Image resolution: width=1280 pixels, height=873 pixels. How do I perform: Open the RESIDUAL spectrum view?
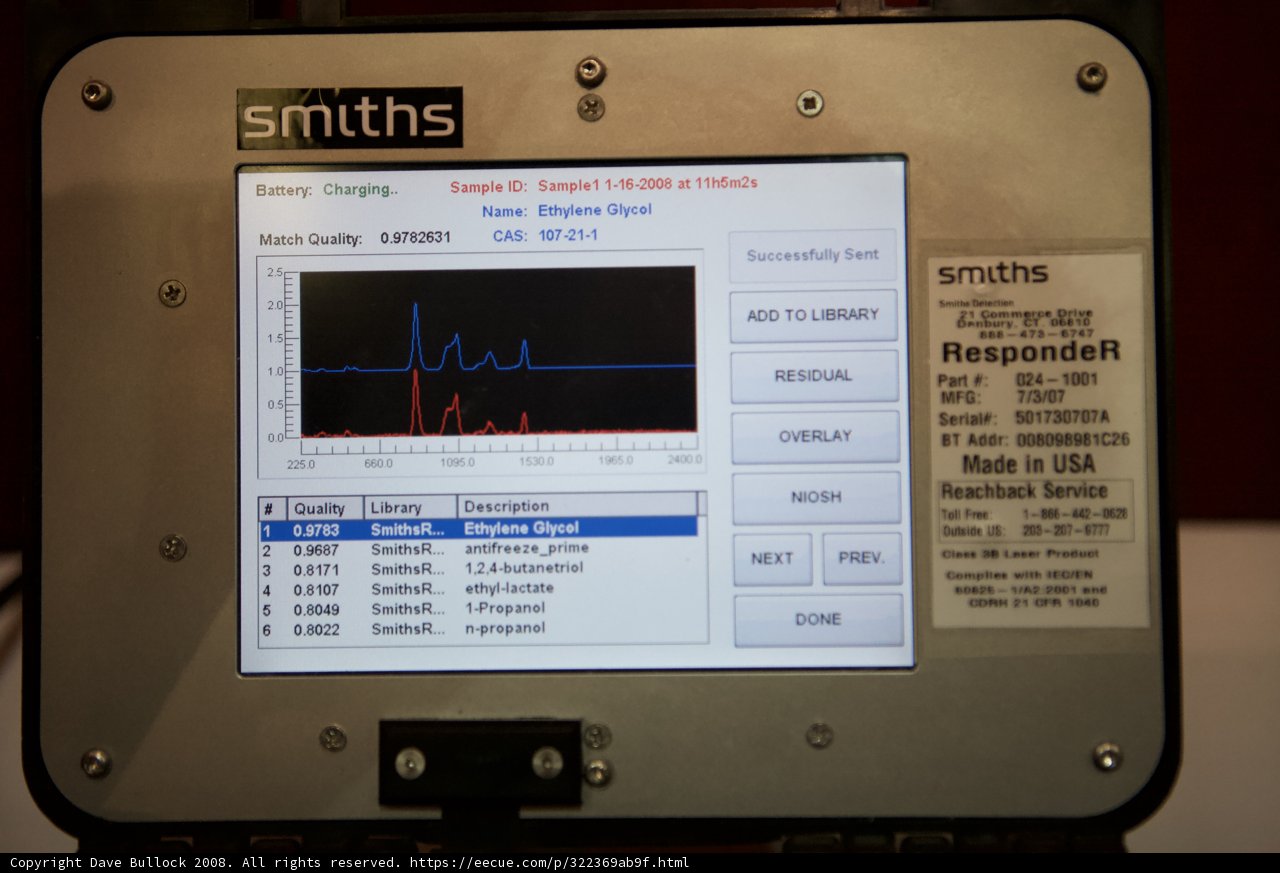(814, 376)
